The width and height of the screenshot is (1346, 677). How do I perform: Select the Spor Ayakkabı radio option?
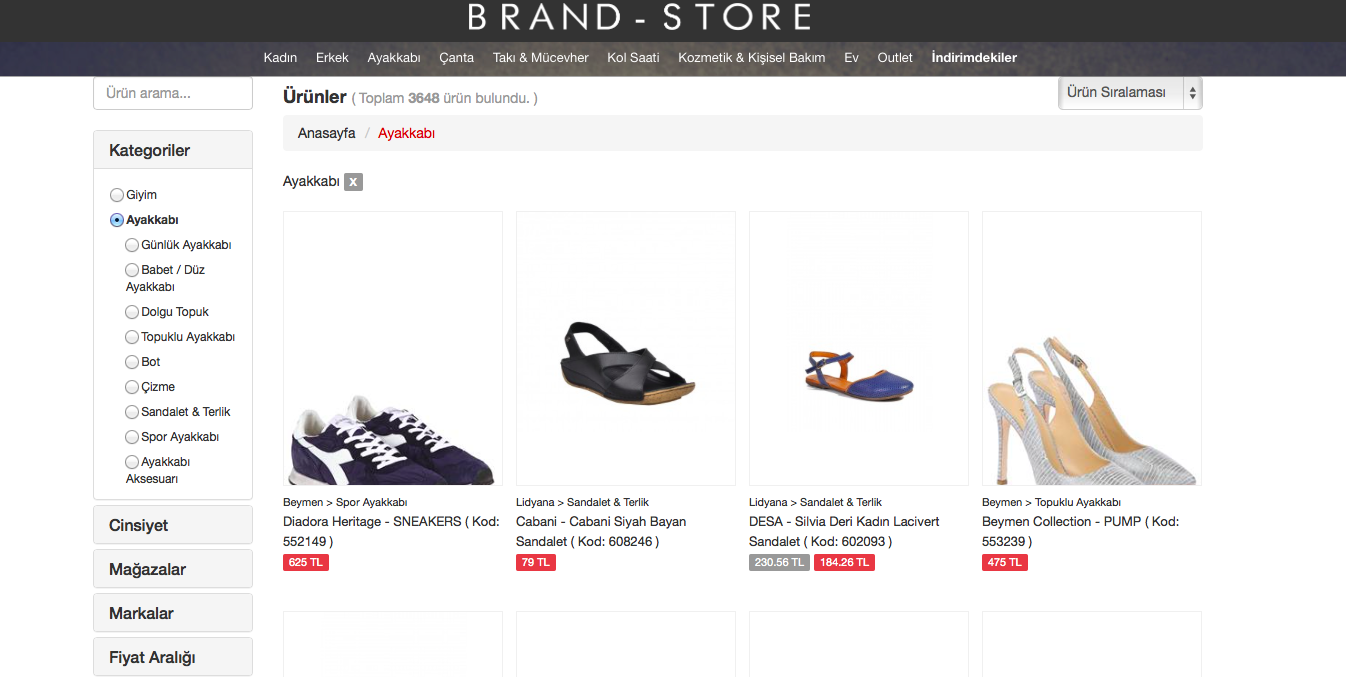[x=132, y=437]
